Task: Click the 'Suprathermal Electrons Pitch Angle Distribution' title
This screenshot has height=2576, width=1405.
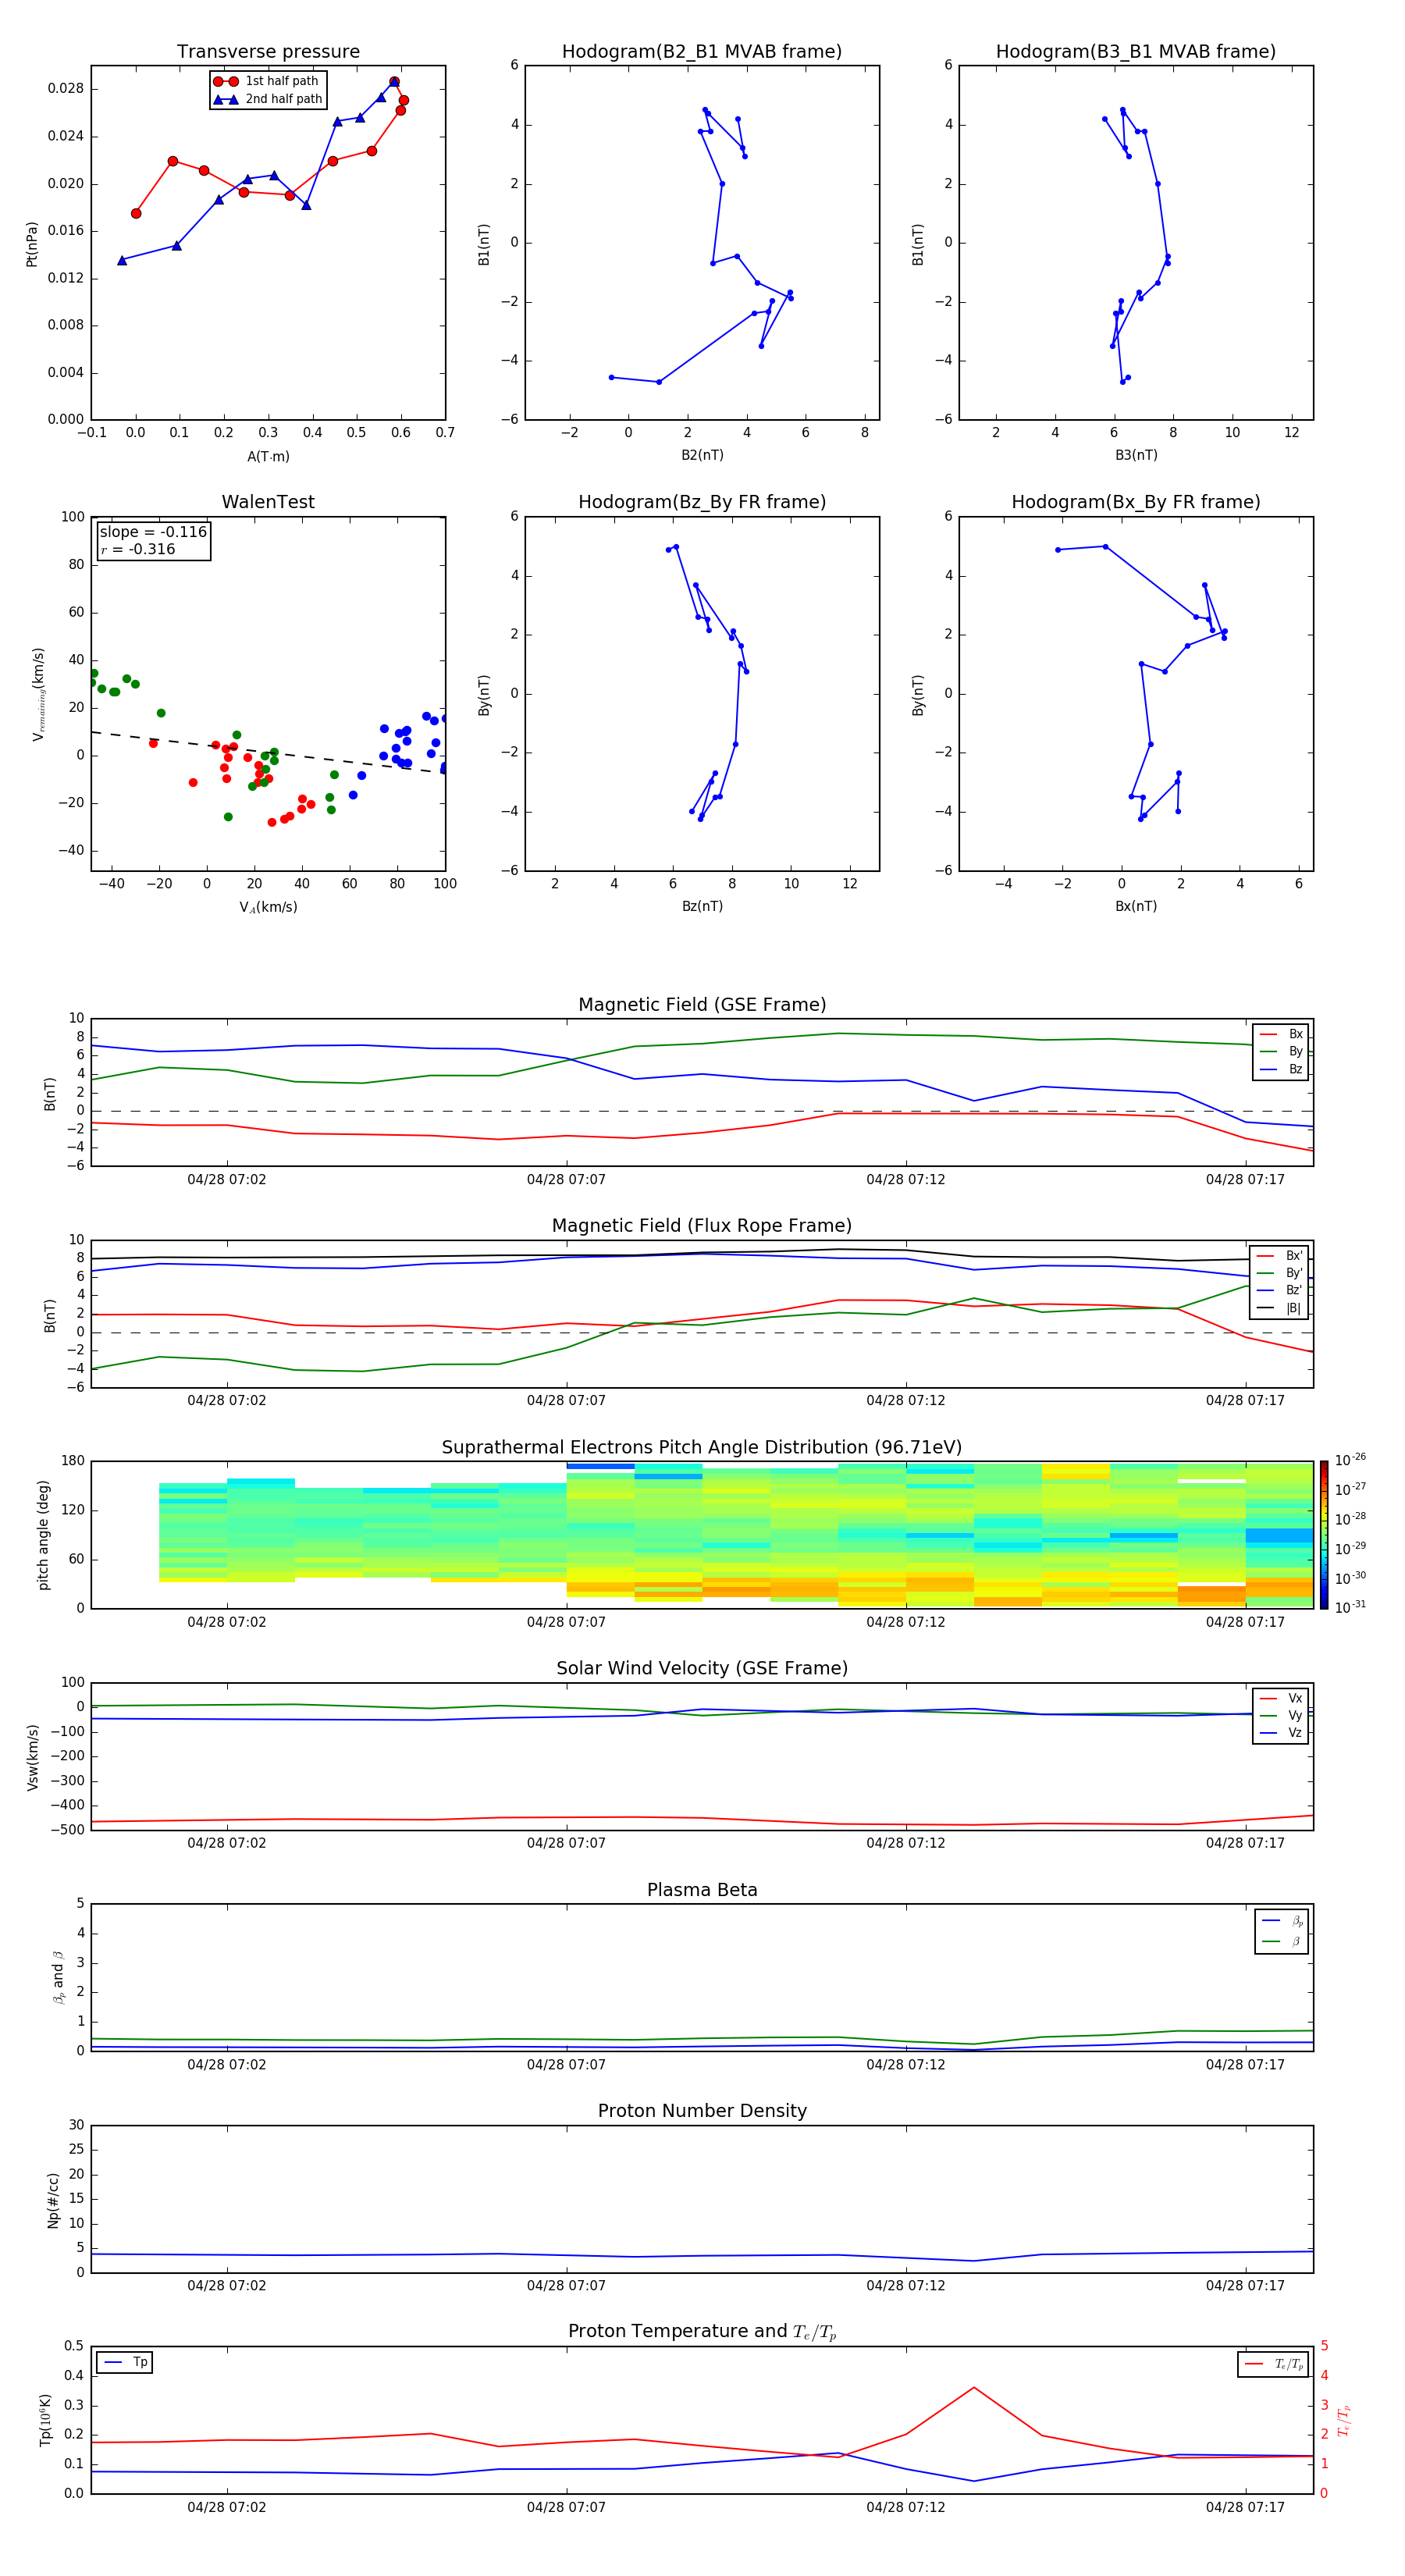Action: (x=702, y=1447)
